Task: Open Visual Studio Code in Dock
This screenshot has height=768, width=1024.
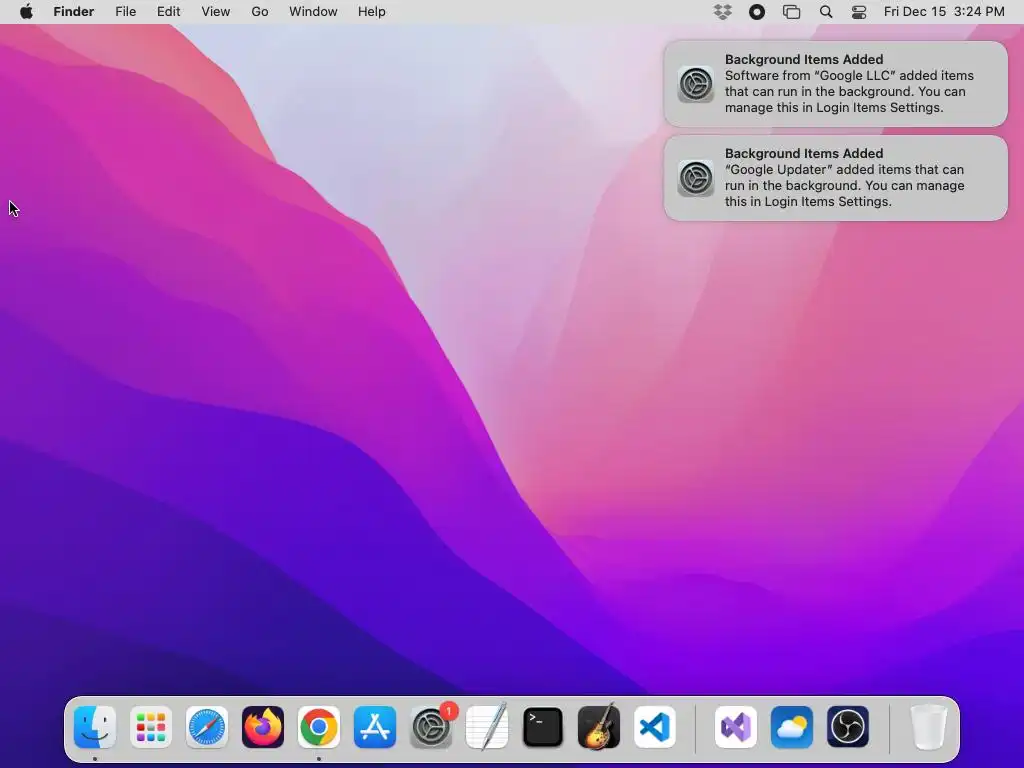Action: tap(655, 727)
